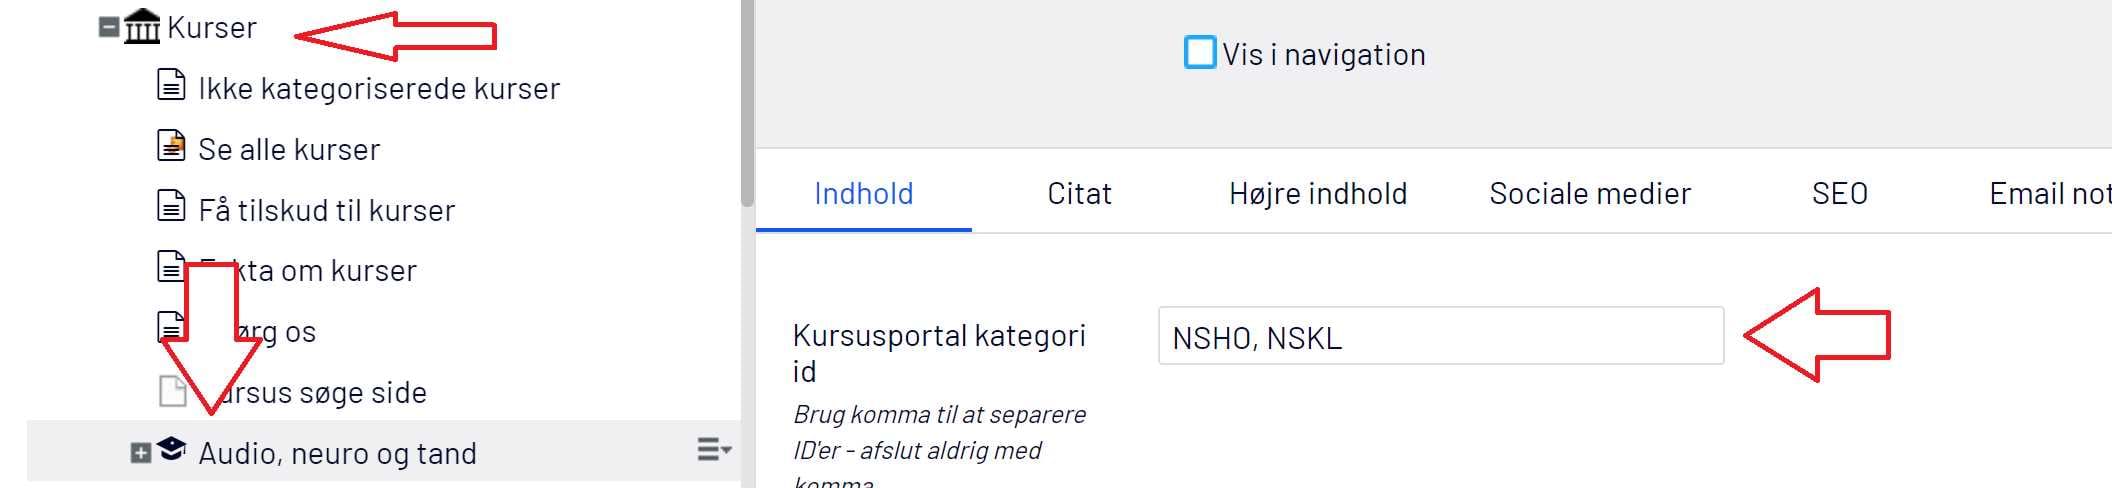Click document icon beside Fakta om kurser

(172, 267)
